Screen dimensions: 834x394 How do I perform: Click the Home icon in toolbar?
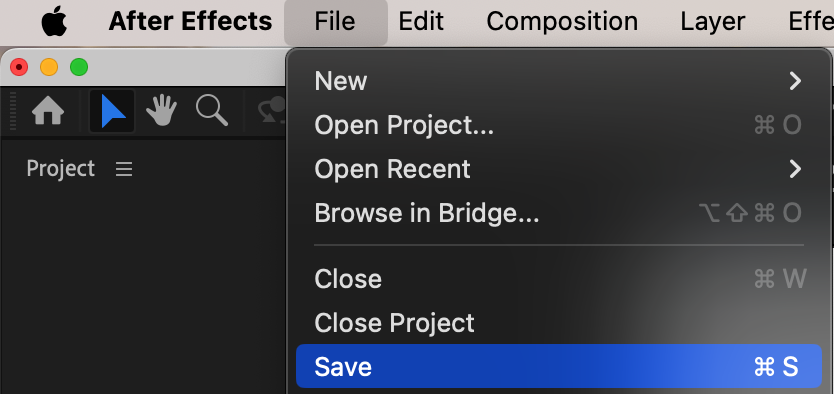pos(48,112)
